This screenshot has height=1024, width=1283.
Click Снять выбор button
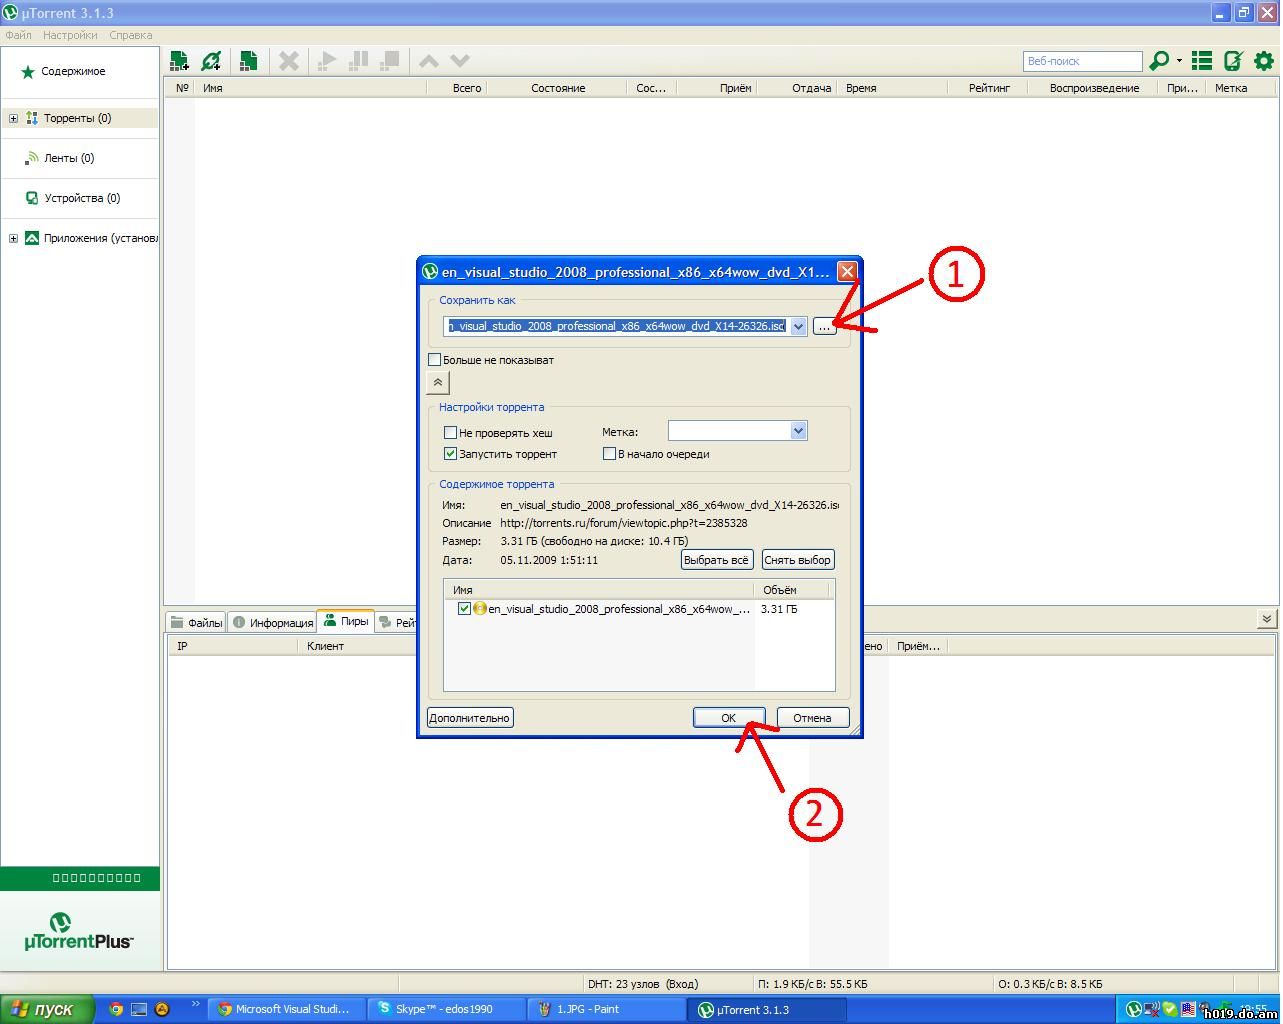point(798,560)
